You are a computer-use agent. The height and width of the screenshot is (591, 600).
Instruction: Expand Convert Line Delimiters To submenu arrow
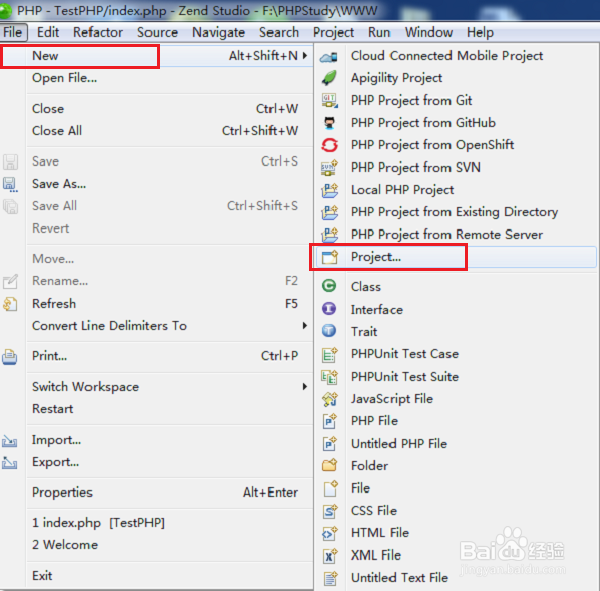coord(305,326)
